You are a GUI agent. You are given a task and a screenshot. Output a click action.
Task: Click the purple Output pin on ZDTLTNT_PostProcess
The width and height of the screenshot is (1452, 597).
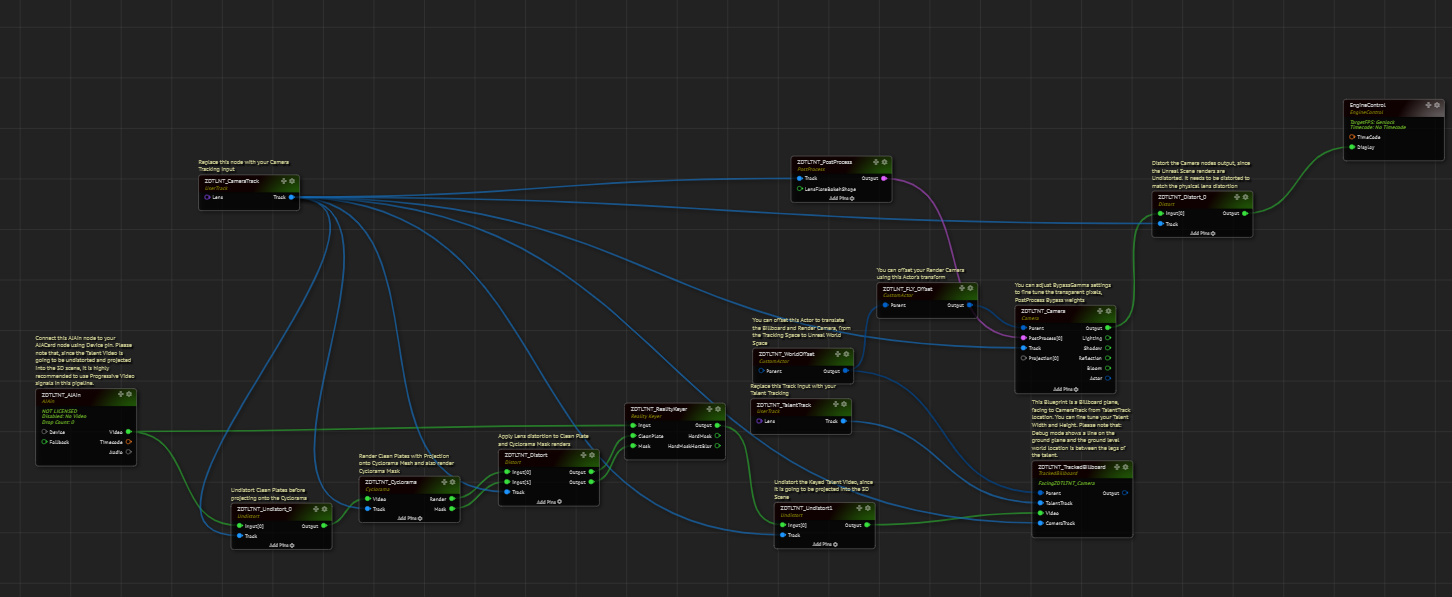click(x=884, y=178)
